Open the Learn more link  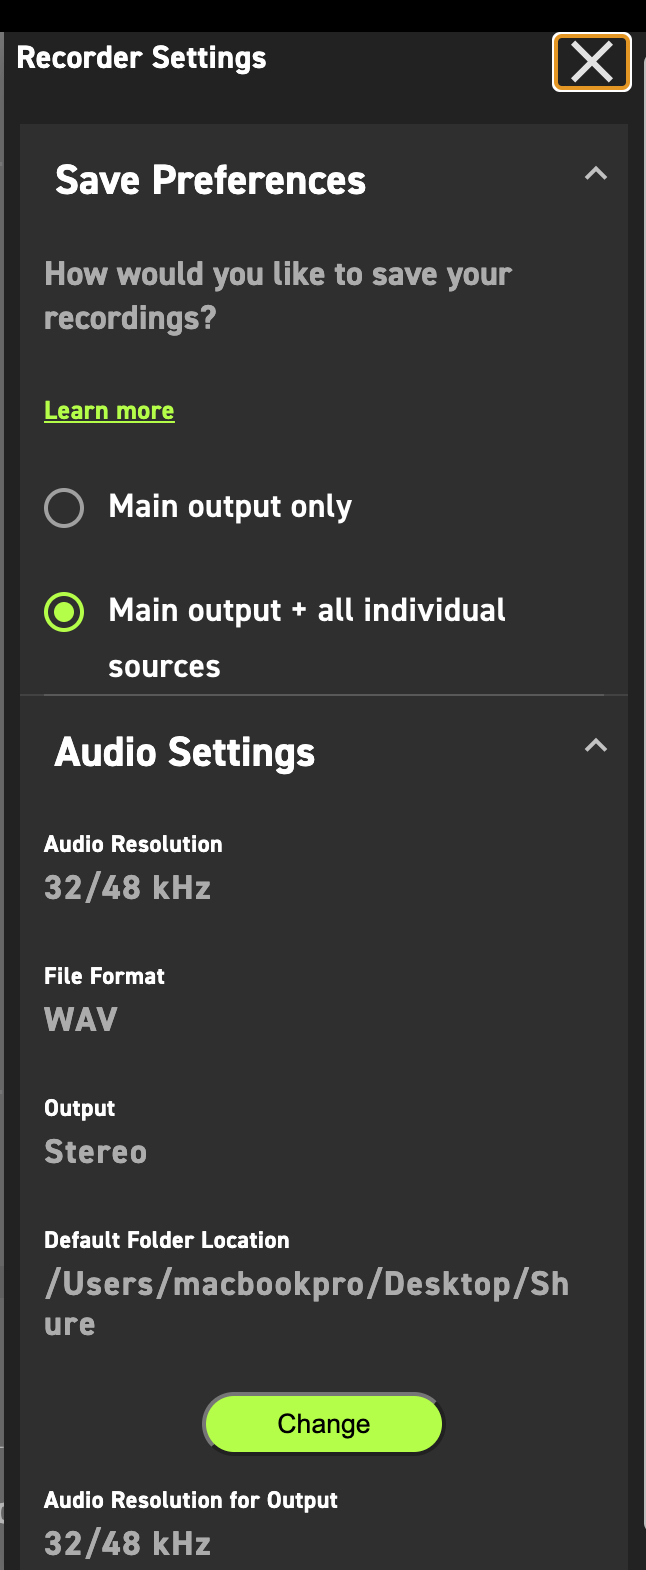[x=109, y=410]
